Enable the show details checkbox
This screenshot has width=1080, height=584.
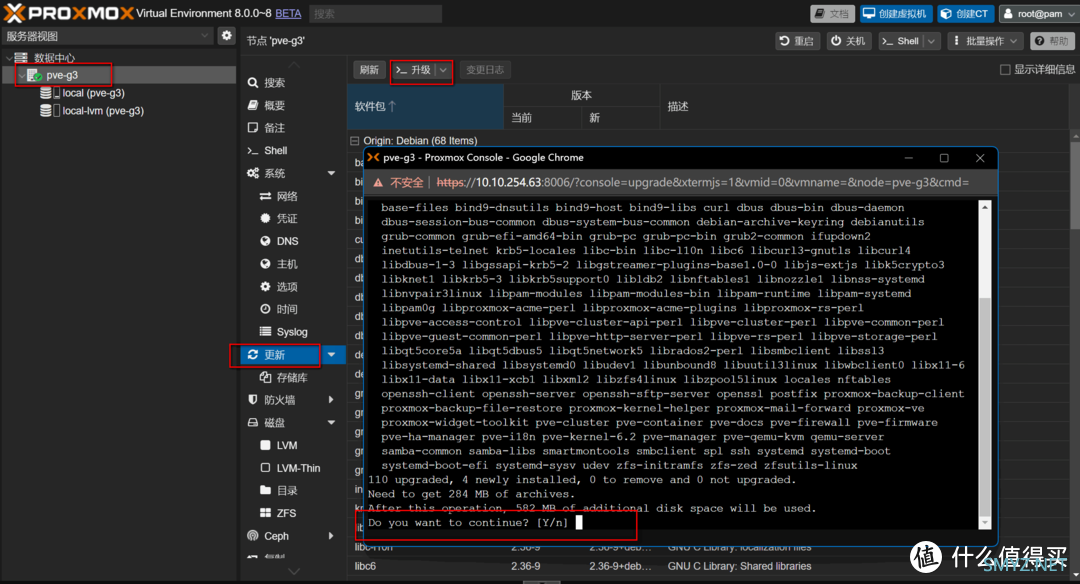(1005, 70)
